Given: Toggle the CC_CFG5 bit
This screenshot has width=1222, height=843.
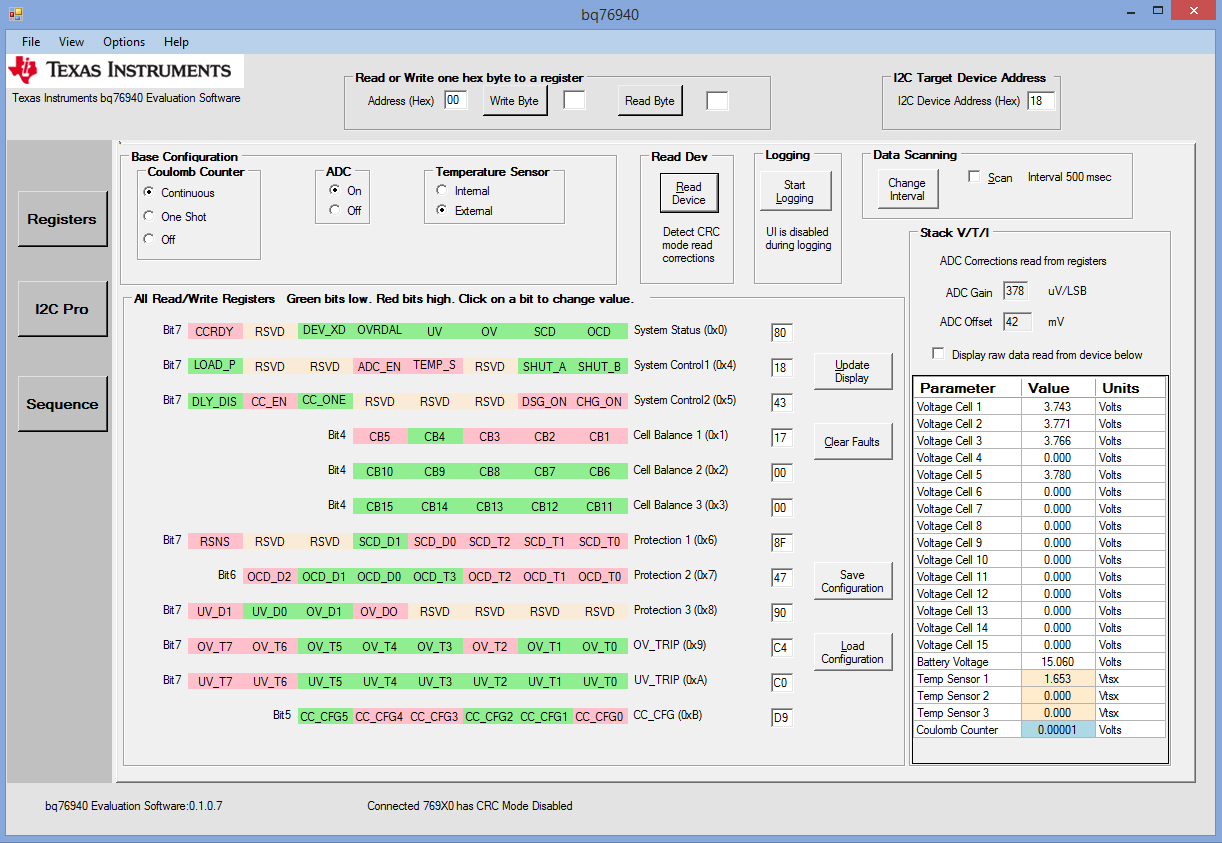Looking at the screenshot, I should point(324,716).
